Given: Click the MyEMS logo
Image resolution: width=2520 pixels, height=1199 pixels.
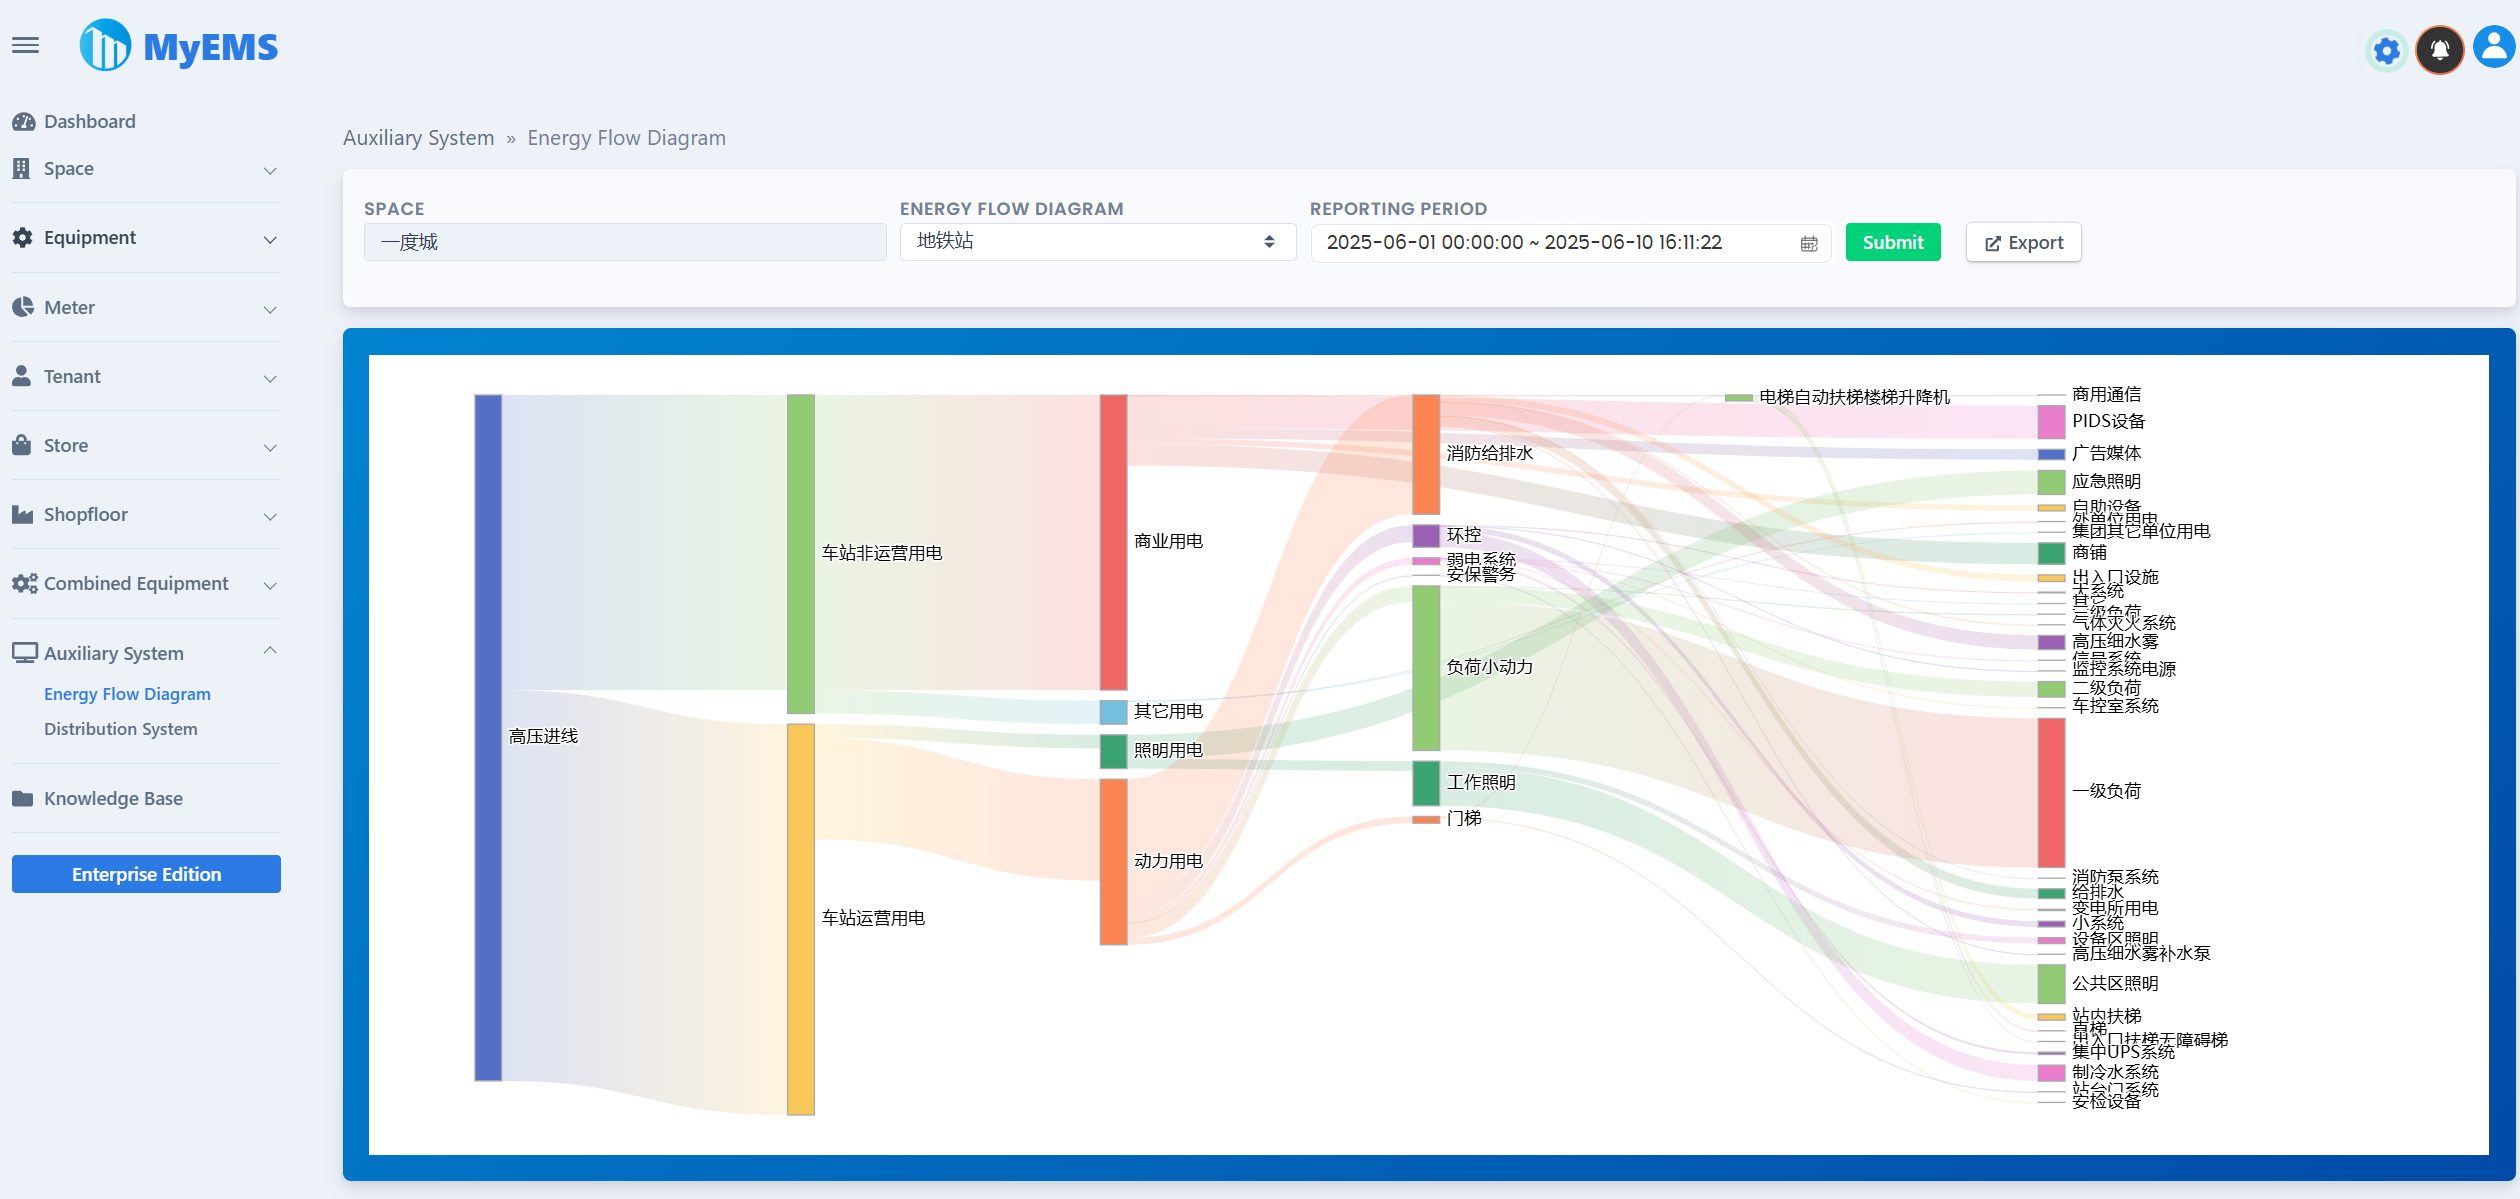Looking at the screenshot, I should pos(178,44).
